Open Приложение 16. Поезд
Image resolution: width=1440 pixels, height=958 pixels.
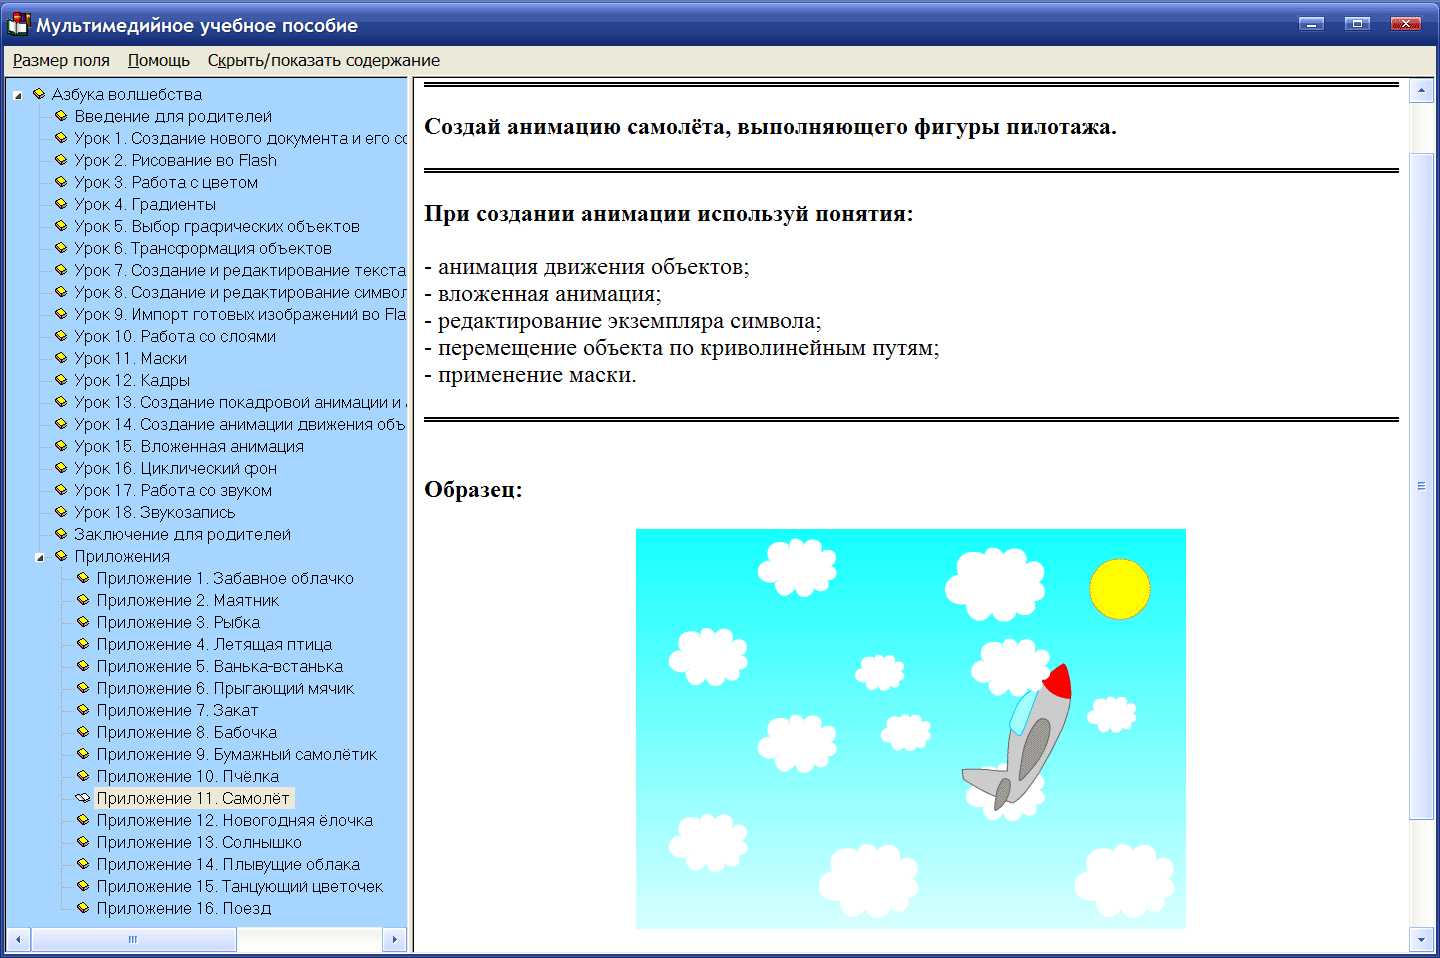[x=182, y=908]
